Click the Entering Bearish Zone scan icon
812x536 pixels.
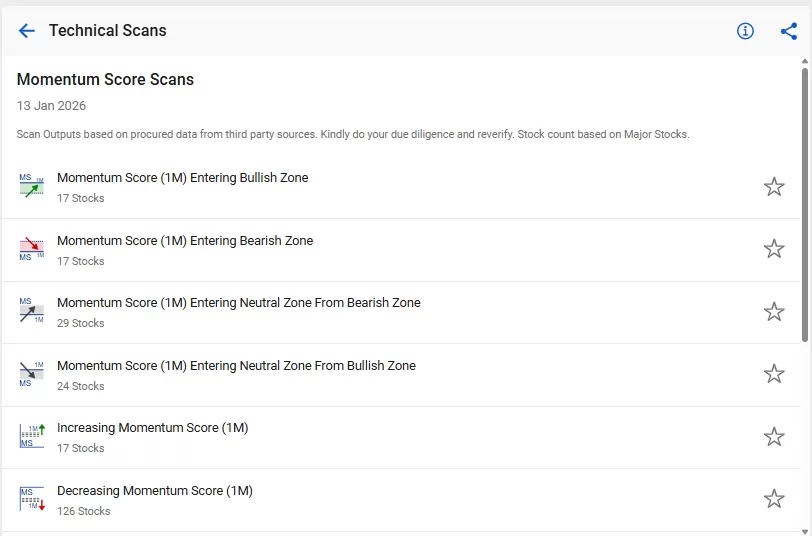point(32,249)
